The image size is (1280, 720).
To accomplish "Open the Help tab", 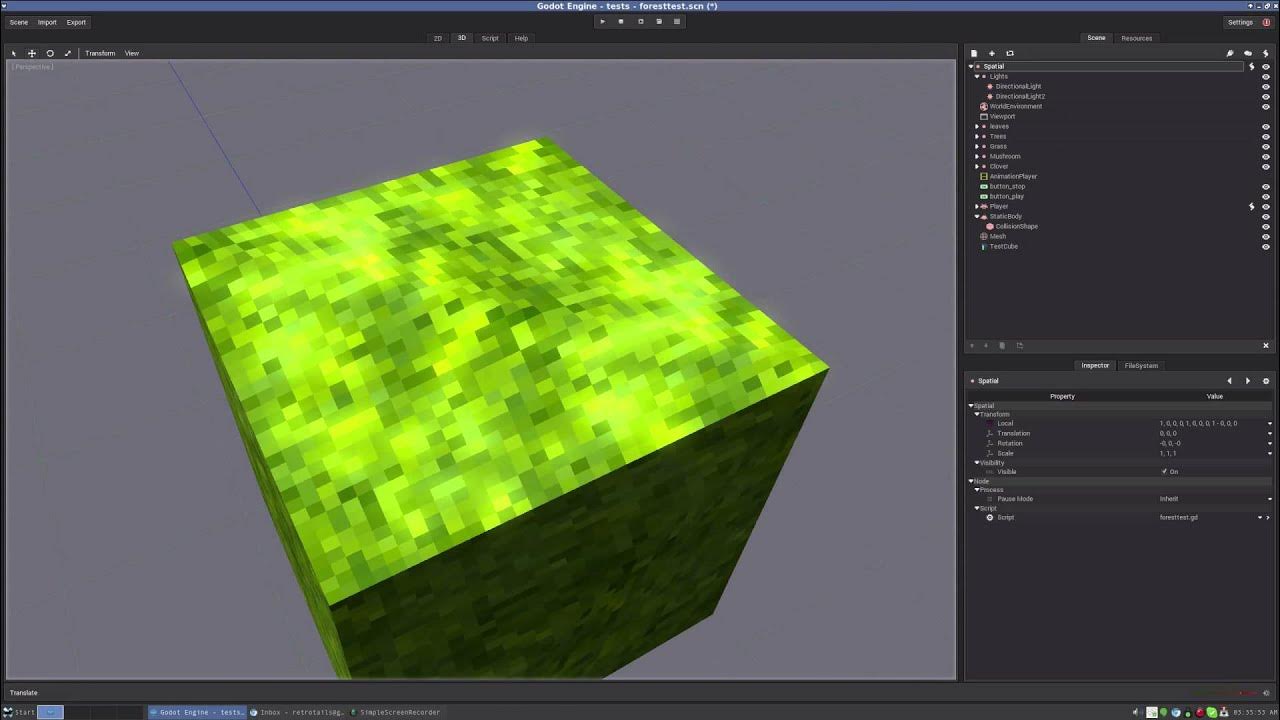I will coord(521,38).
